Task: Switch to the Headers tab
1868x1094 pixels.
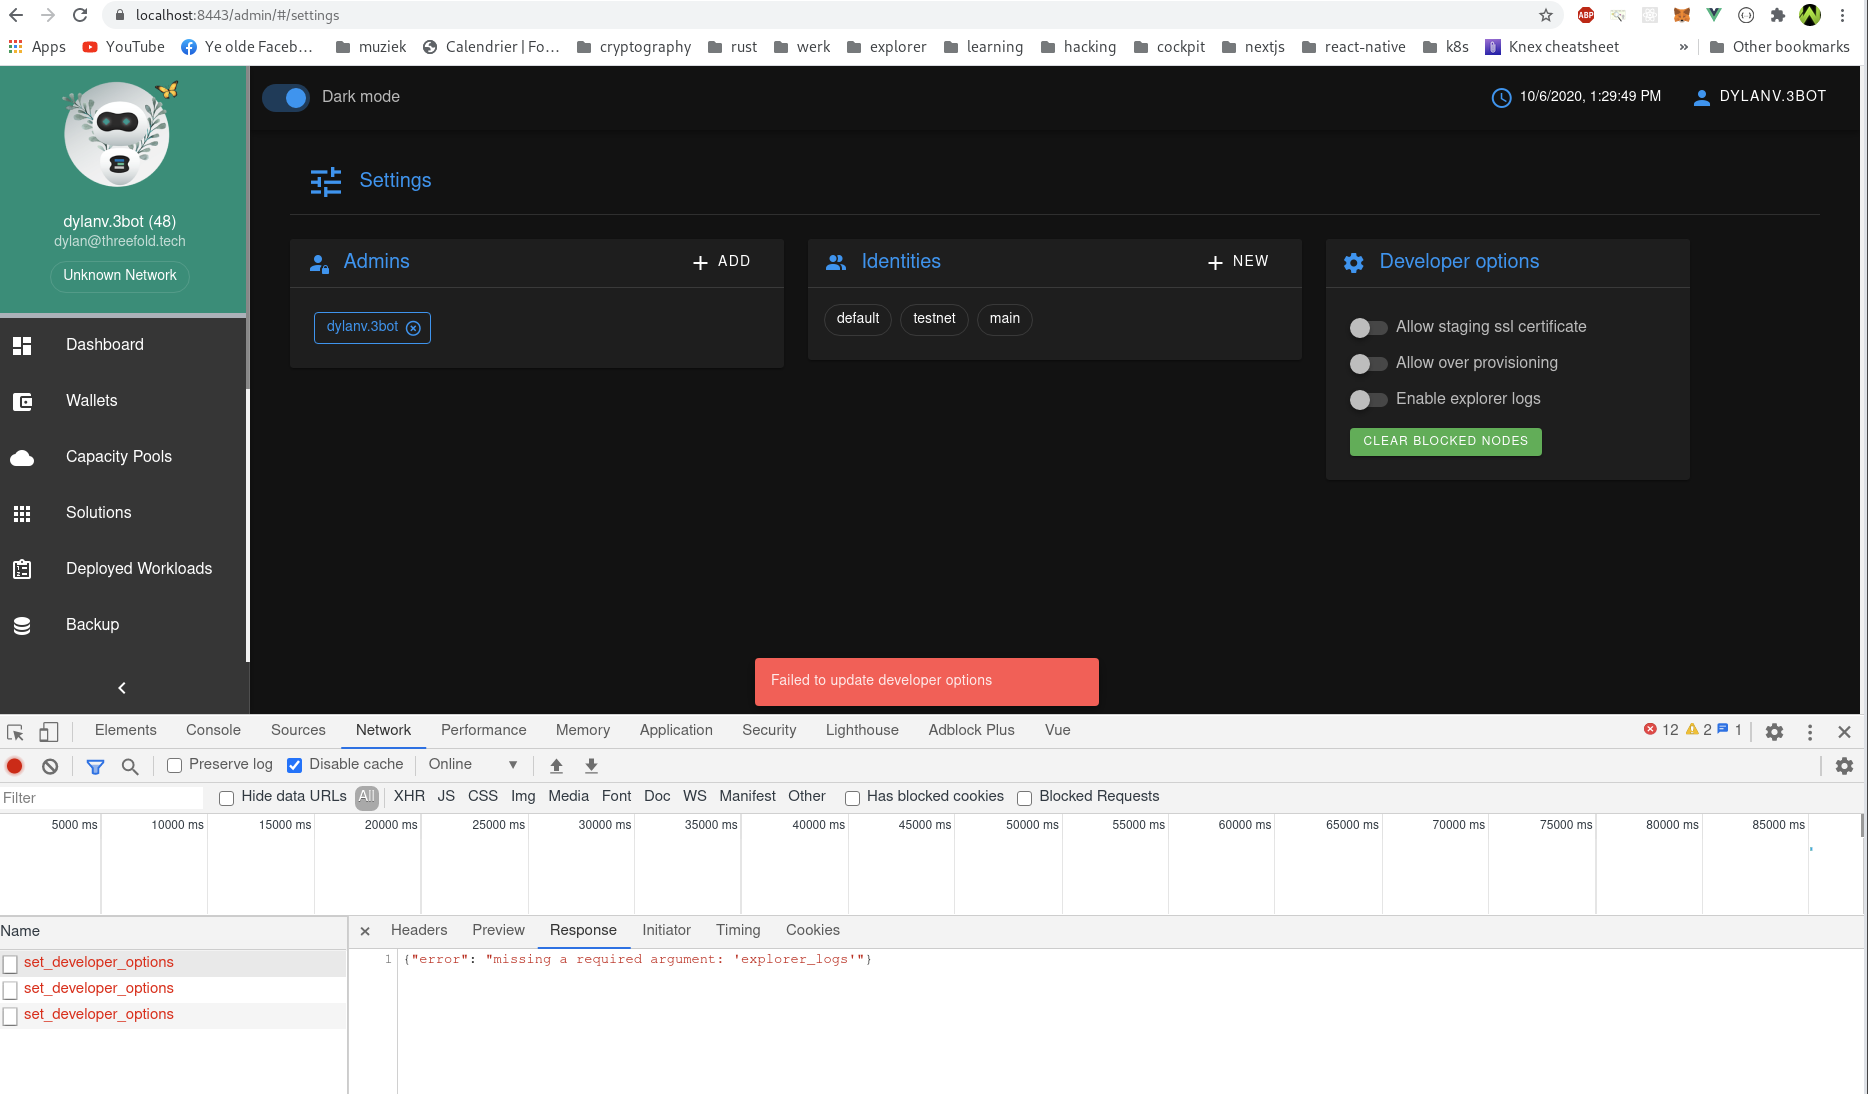Action: click(x=418, y=930)
